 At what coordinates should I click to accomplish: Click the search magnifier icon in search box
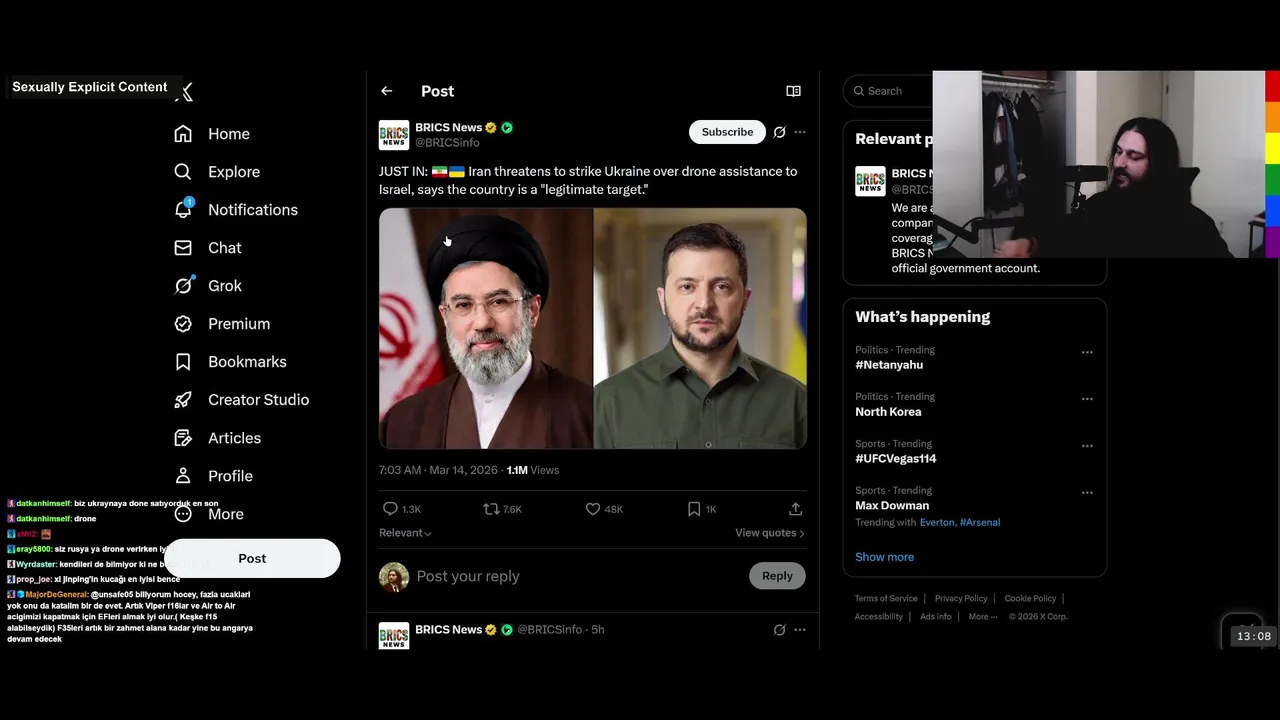point(859,91)
